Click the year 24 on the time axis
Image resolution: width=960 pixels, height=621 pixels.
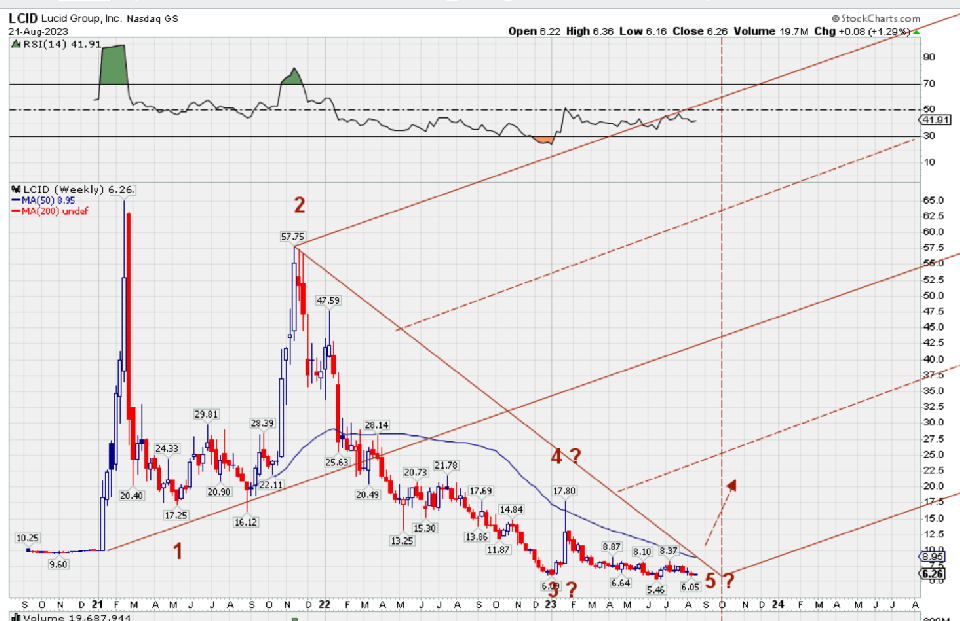click(x=778, y=604)
